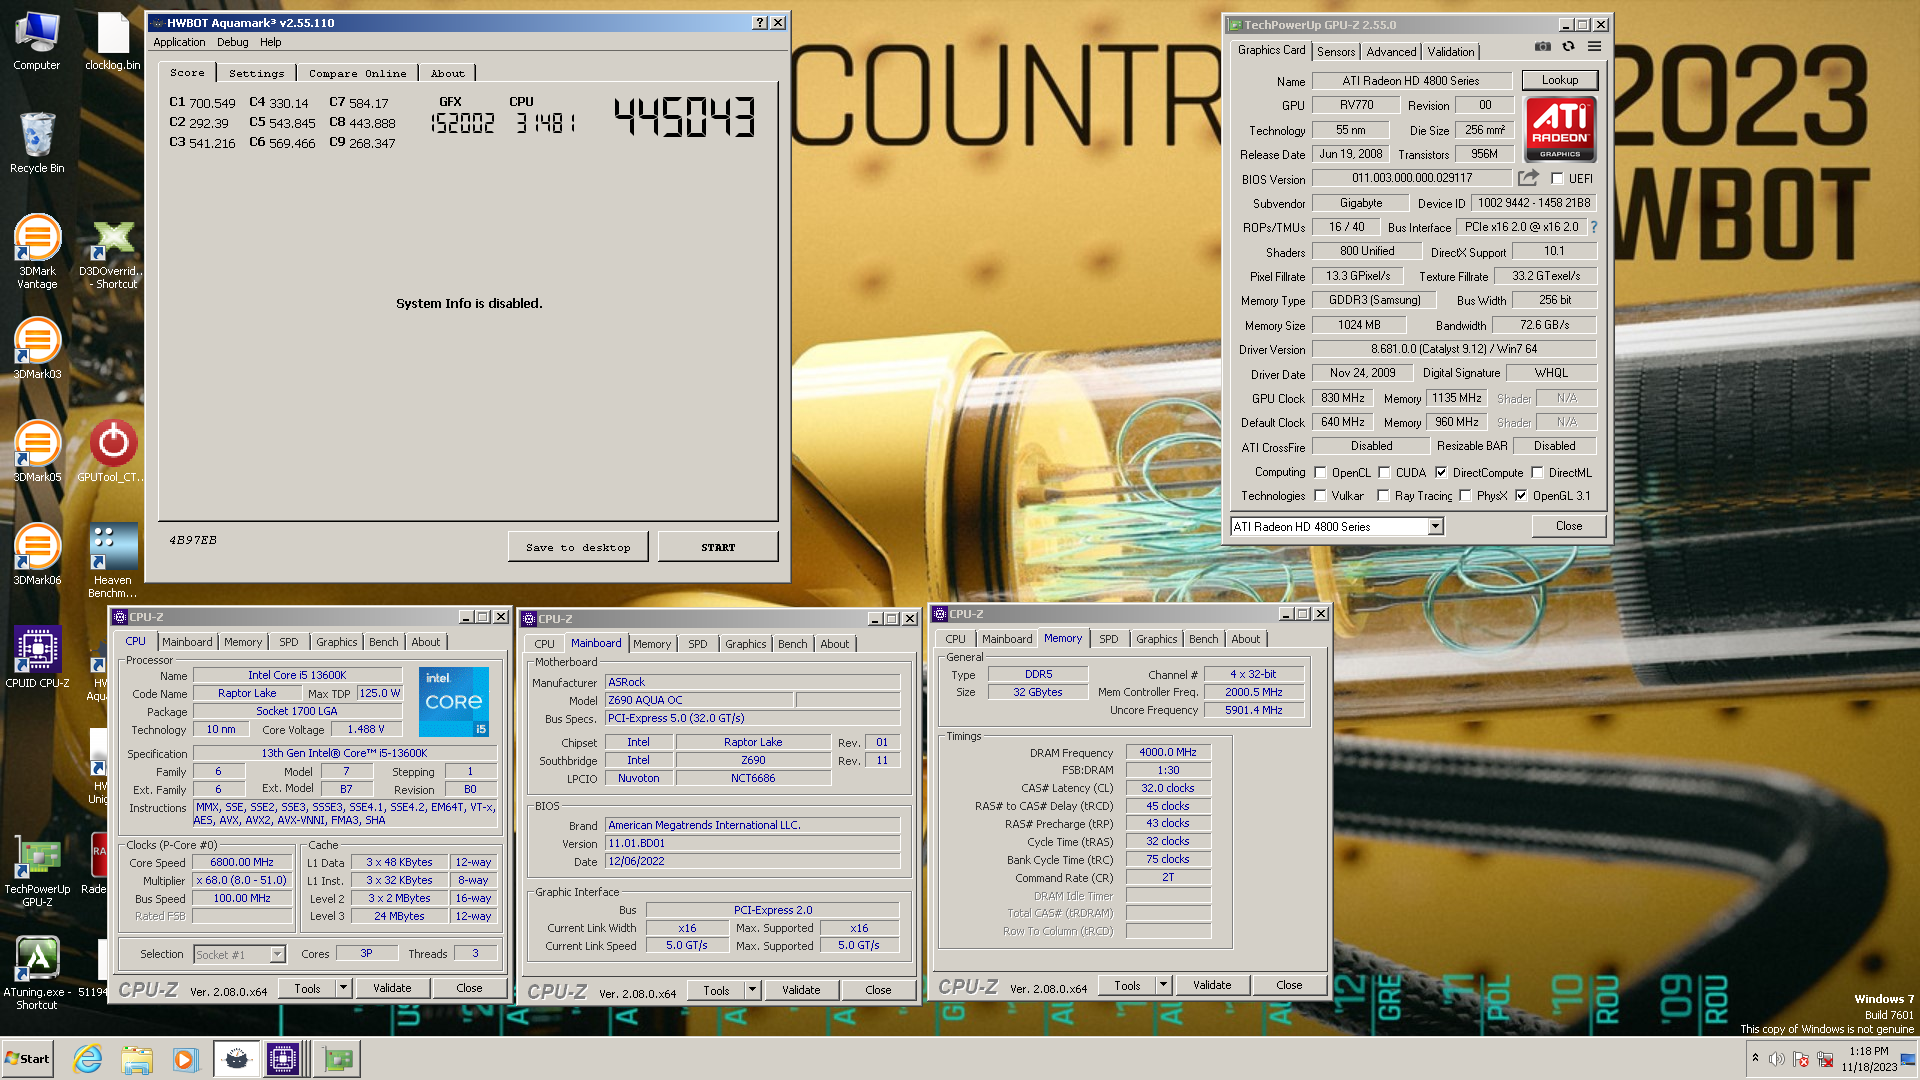The image size is (1920, 1080).
Task: Open the Computer desktop icon
Action: pyautogui.click(x=37, y=41)
